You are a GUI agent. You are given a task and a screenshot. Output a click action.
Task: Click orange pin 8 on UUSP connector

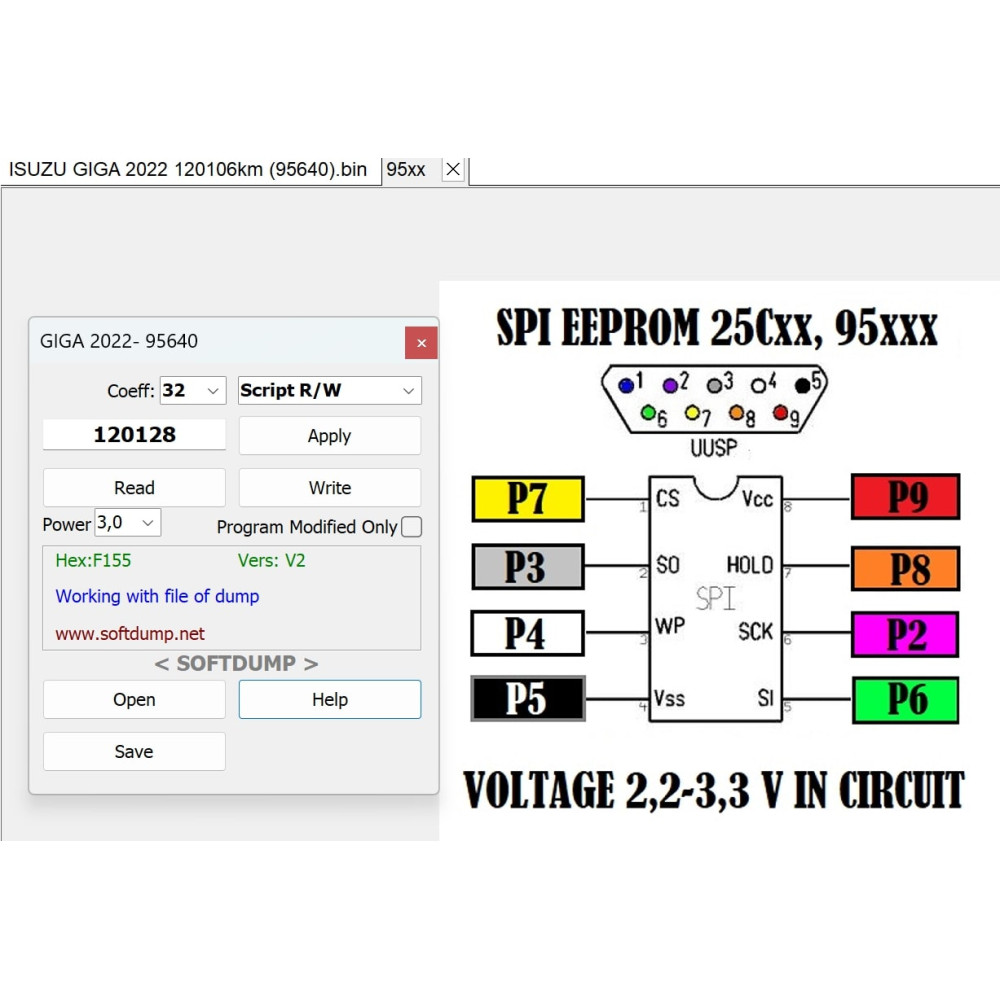737,413
